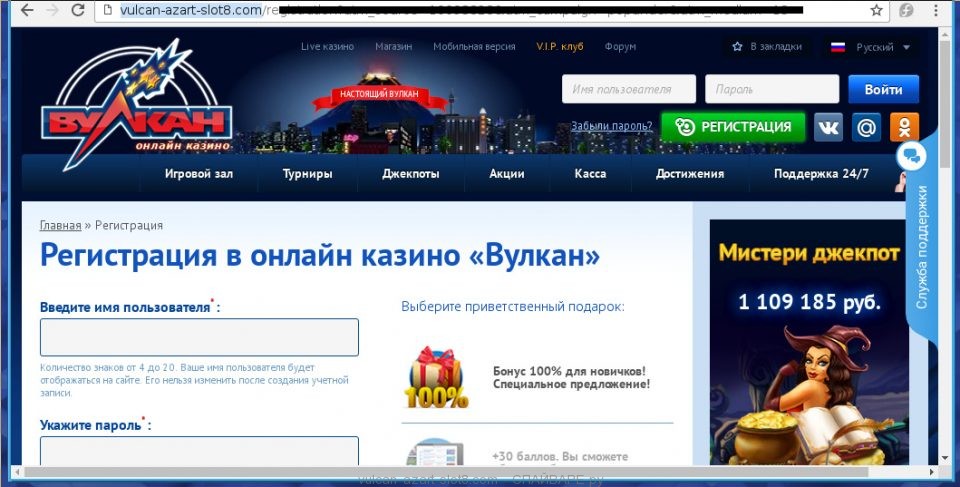The image size is (960, 487).
Task: Go to the Касса section
Action: (590, 174)
